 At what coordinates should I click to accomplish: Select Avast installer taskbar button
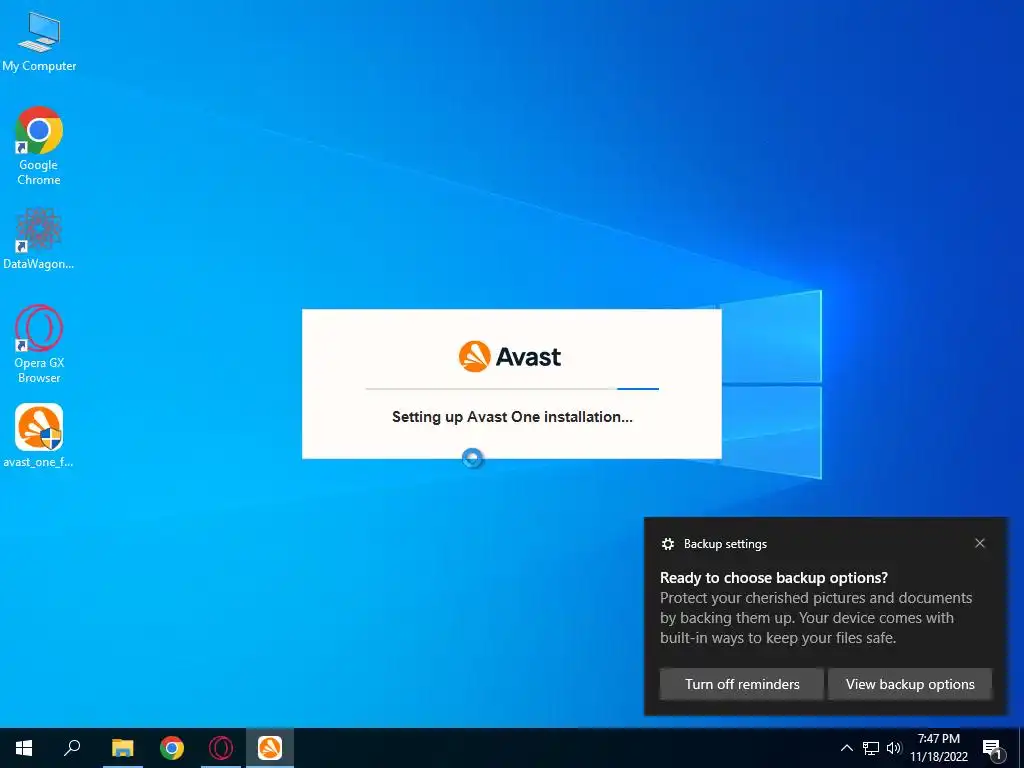click(x=270, y=748)
